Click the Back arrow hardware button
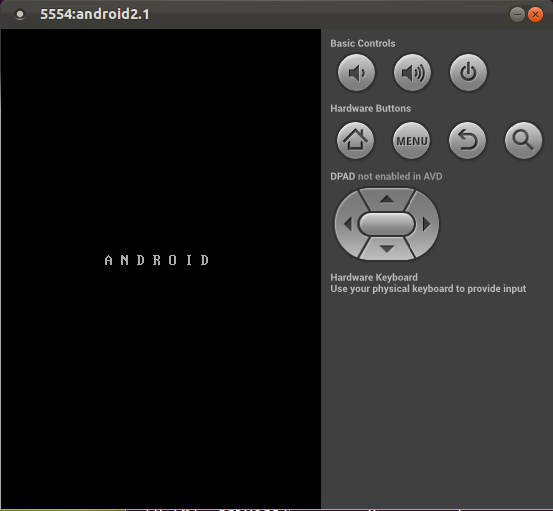The width and height of the screenshot is (553, 511). pyautogui.click(x=467, y=140)
